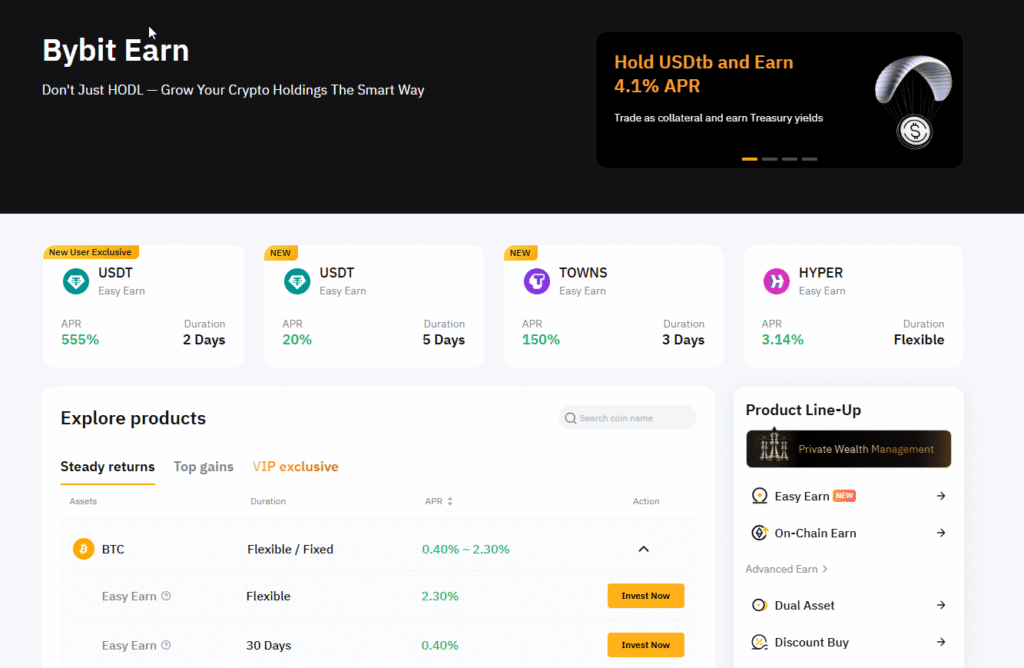
Task: Click the Duration column header
Action: tap(268, 501)
